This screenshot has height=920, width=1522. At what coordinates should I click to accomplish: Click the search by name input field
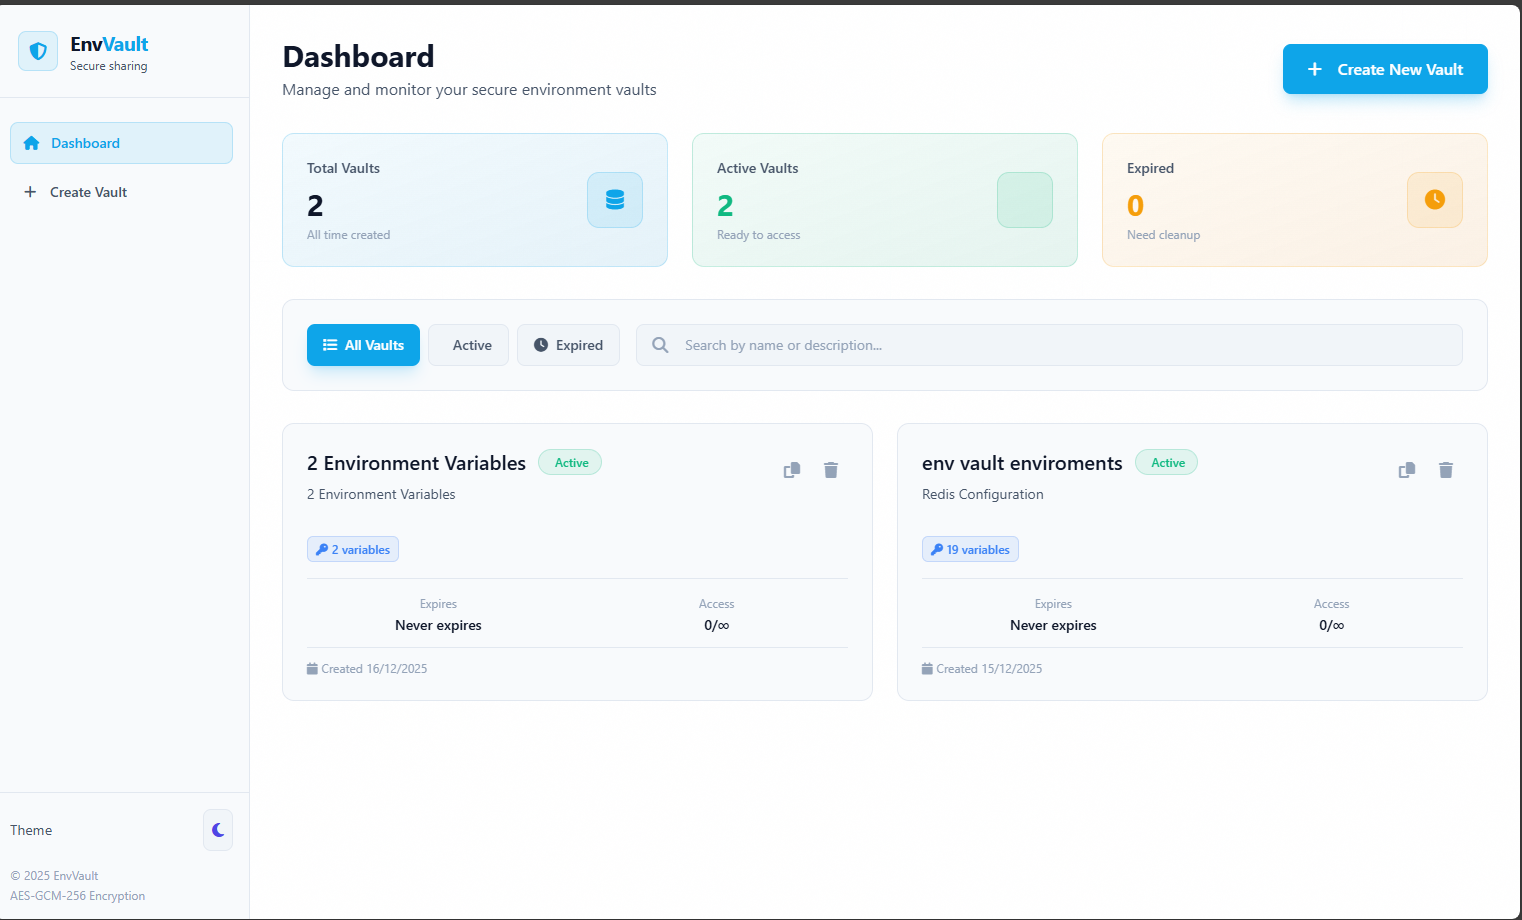click(1048, 344)
